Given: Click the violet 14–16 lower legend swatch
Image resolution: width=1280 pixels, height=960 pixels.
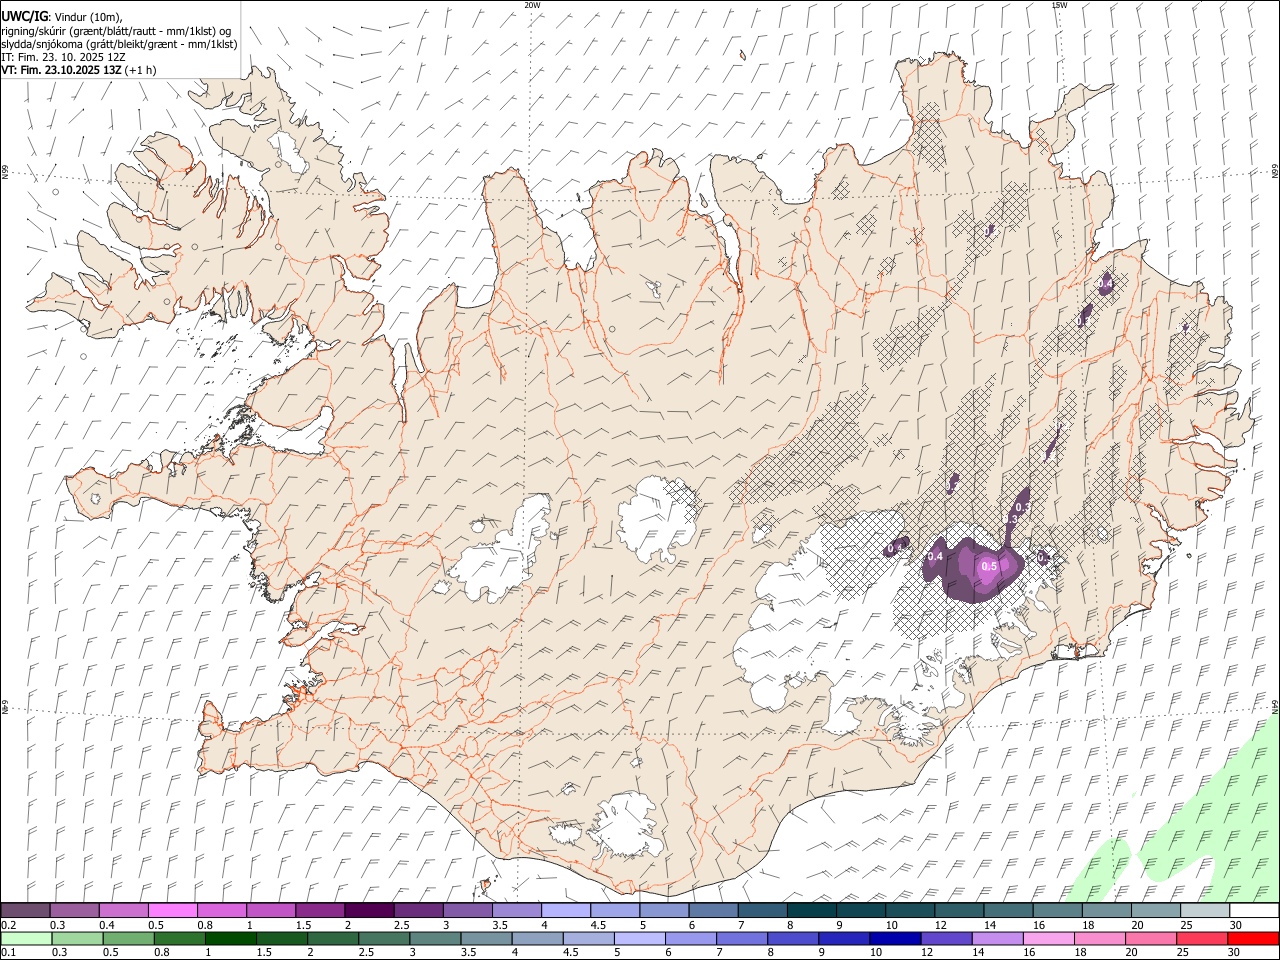Looking at the screenshot, I should pos(996,939).
